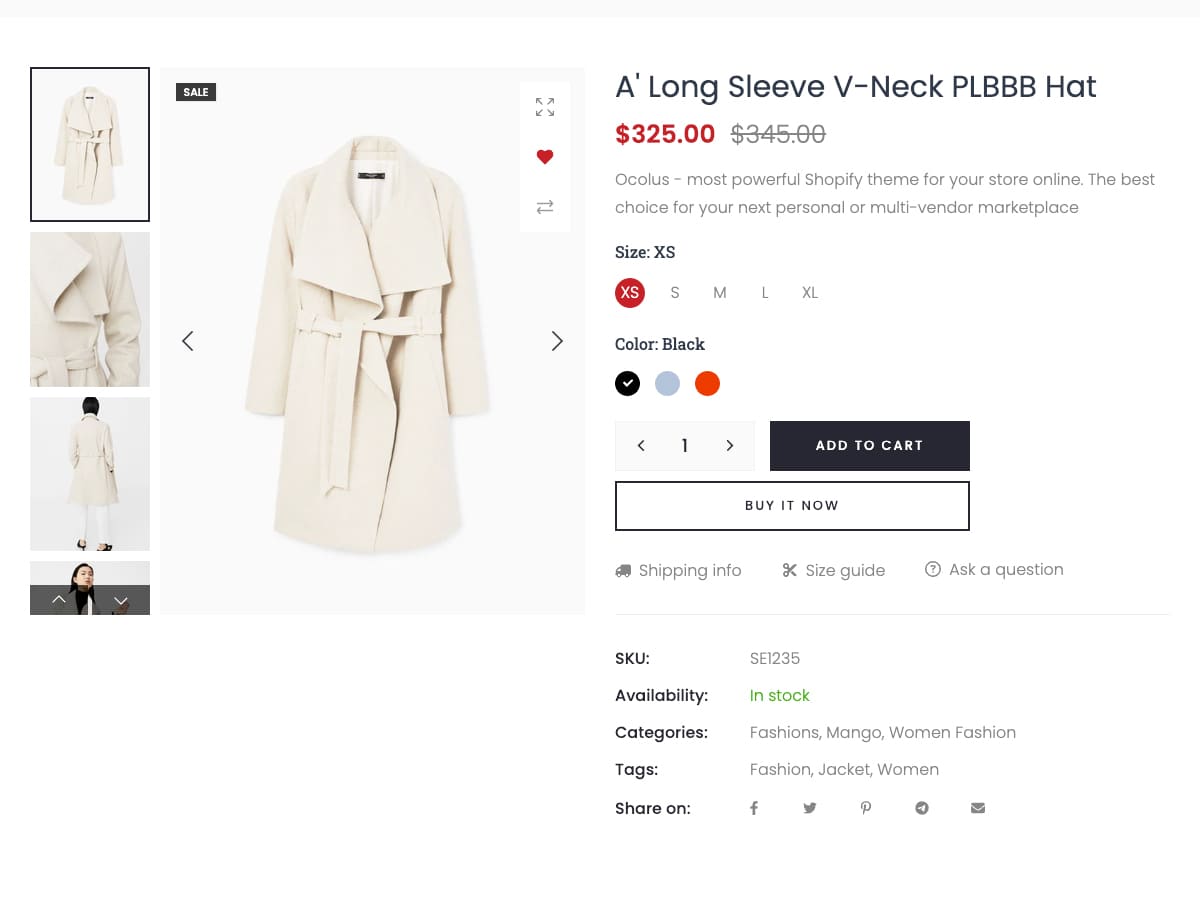Show next product image with right arrow

tap(557, 341)
